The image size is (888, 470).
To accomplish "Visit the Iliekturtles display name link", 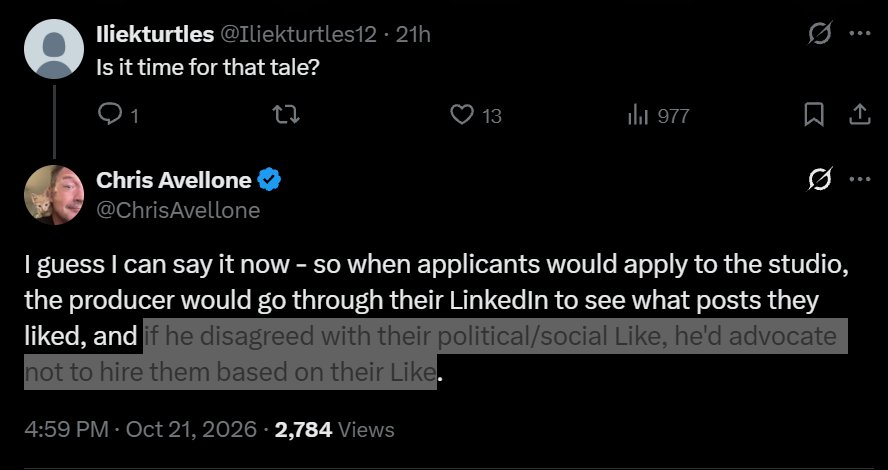I will pos(155,35).
